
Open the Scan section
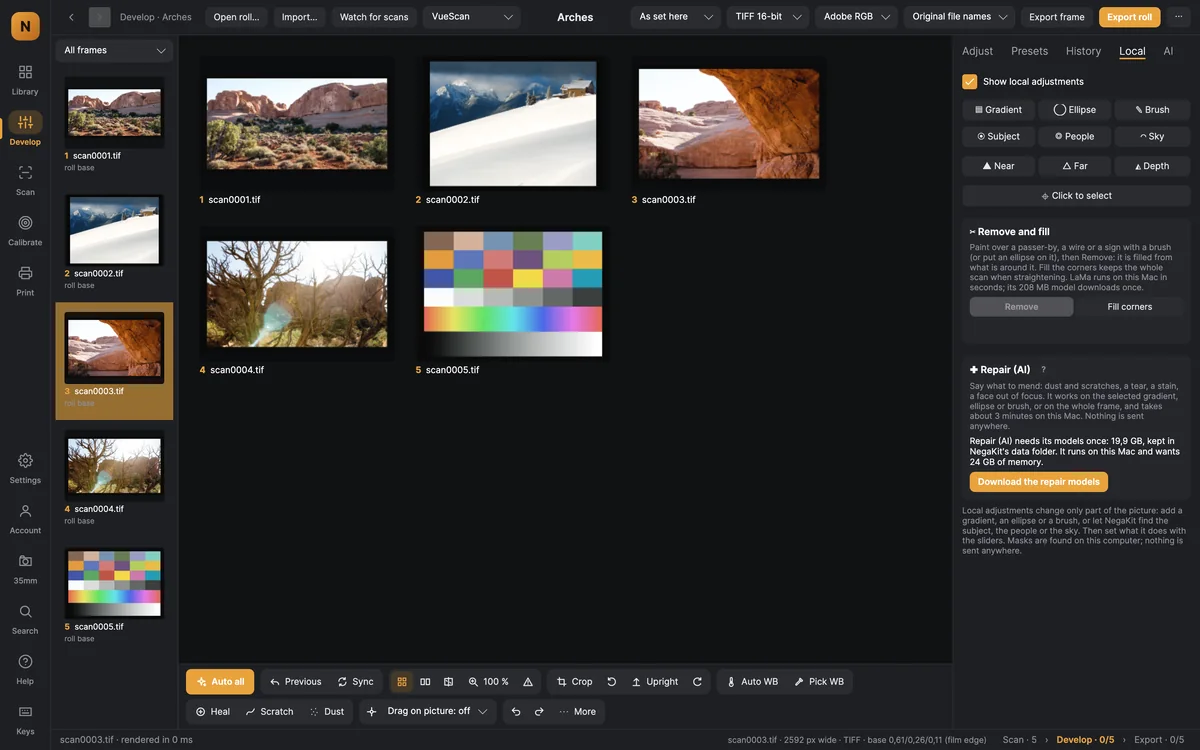pyautogui.click(x=25, y=180)
